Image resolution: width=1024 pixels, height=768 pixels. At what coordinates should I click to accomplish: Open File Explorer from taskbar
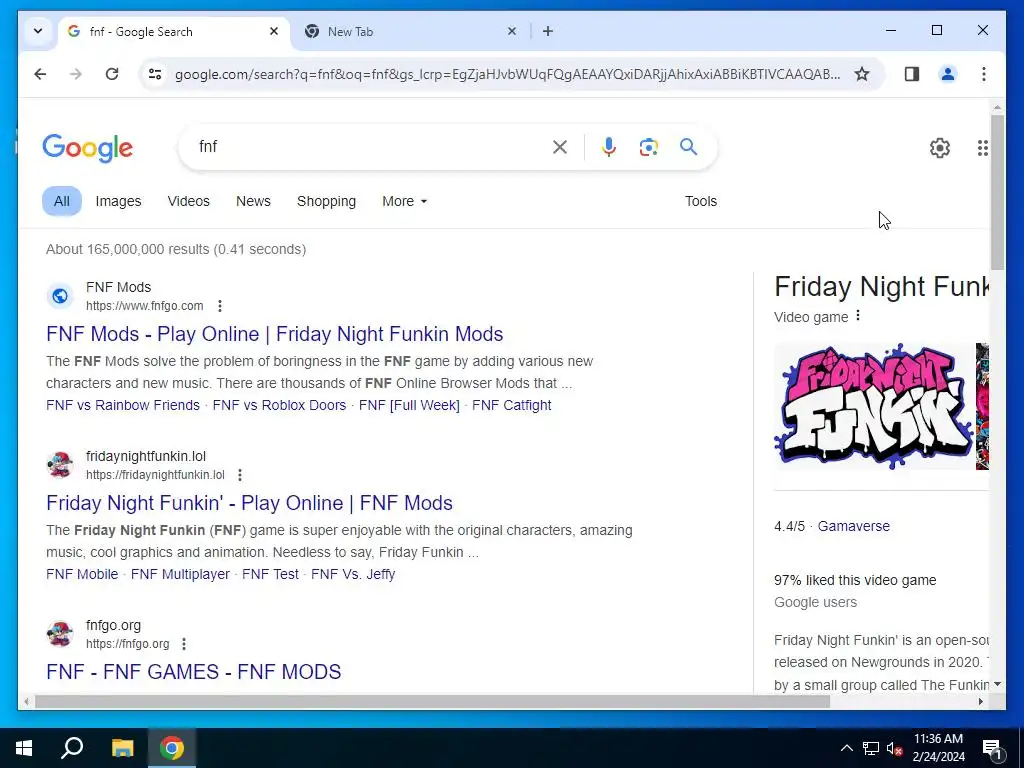click(x=122, y=748)
